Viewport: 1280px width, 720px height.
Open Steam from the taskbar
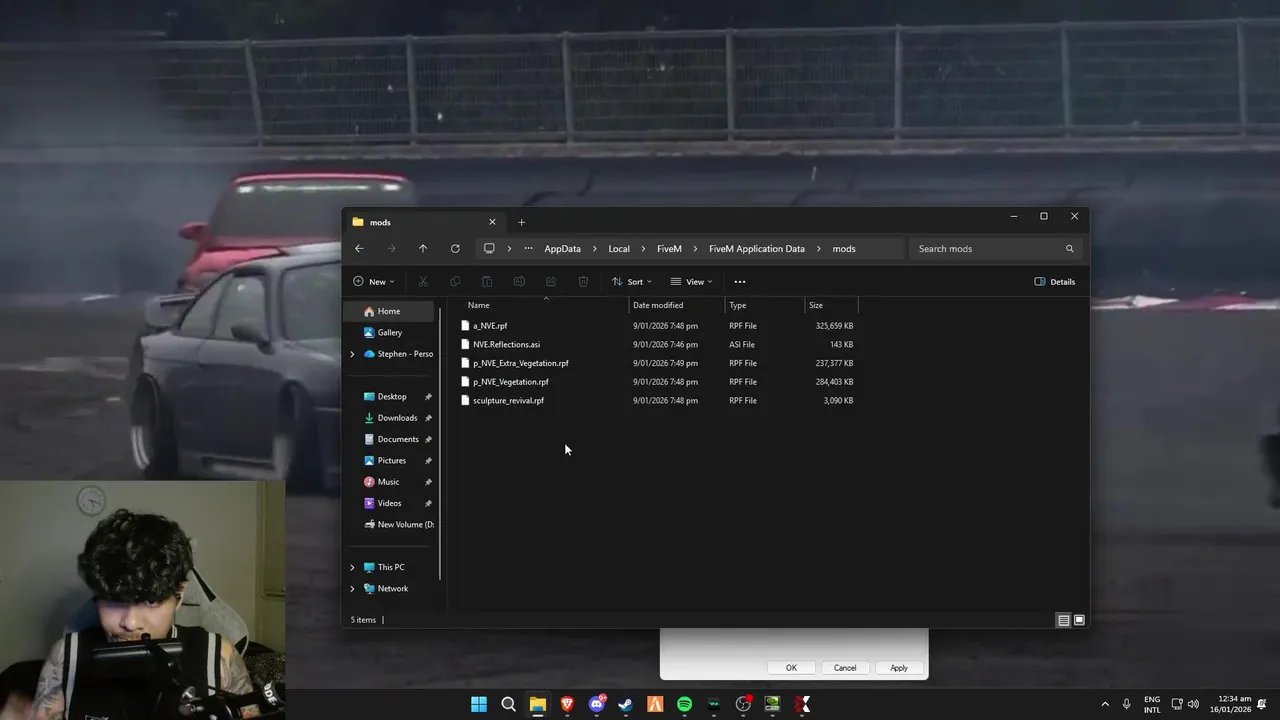coord(626,704)
